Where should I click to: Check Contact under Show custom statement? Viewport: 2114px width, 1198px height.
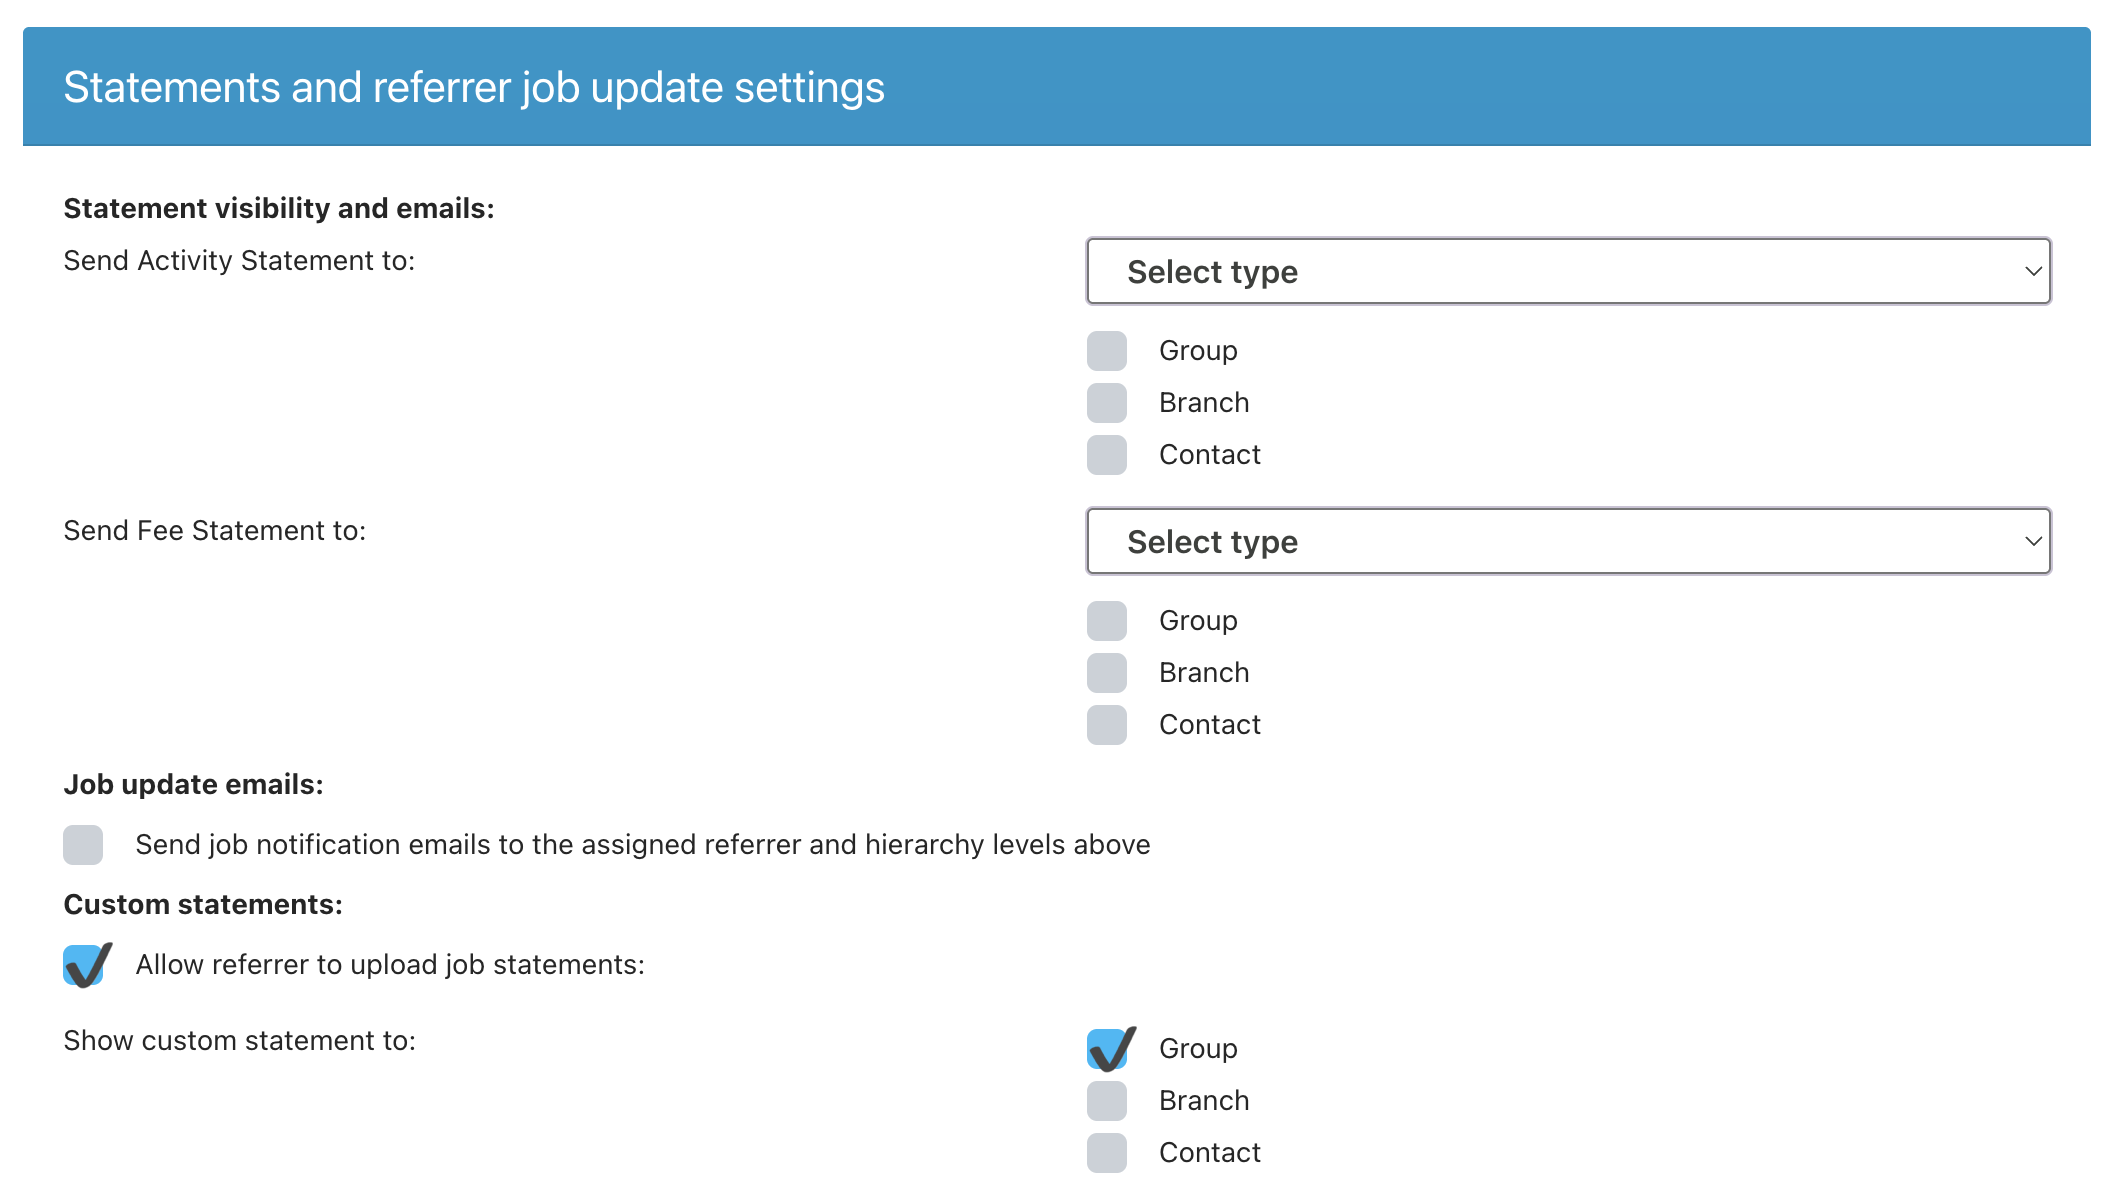[x=1107, y=1153]
